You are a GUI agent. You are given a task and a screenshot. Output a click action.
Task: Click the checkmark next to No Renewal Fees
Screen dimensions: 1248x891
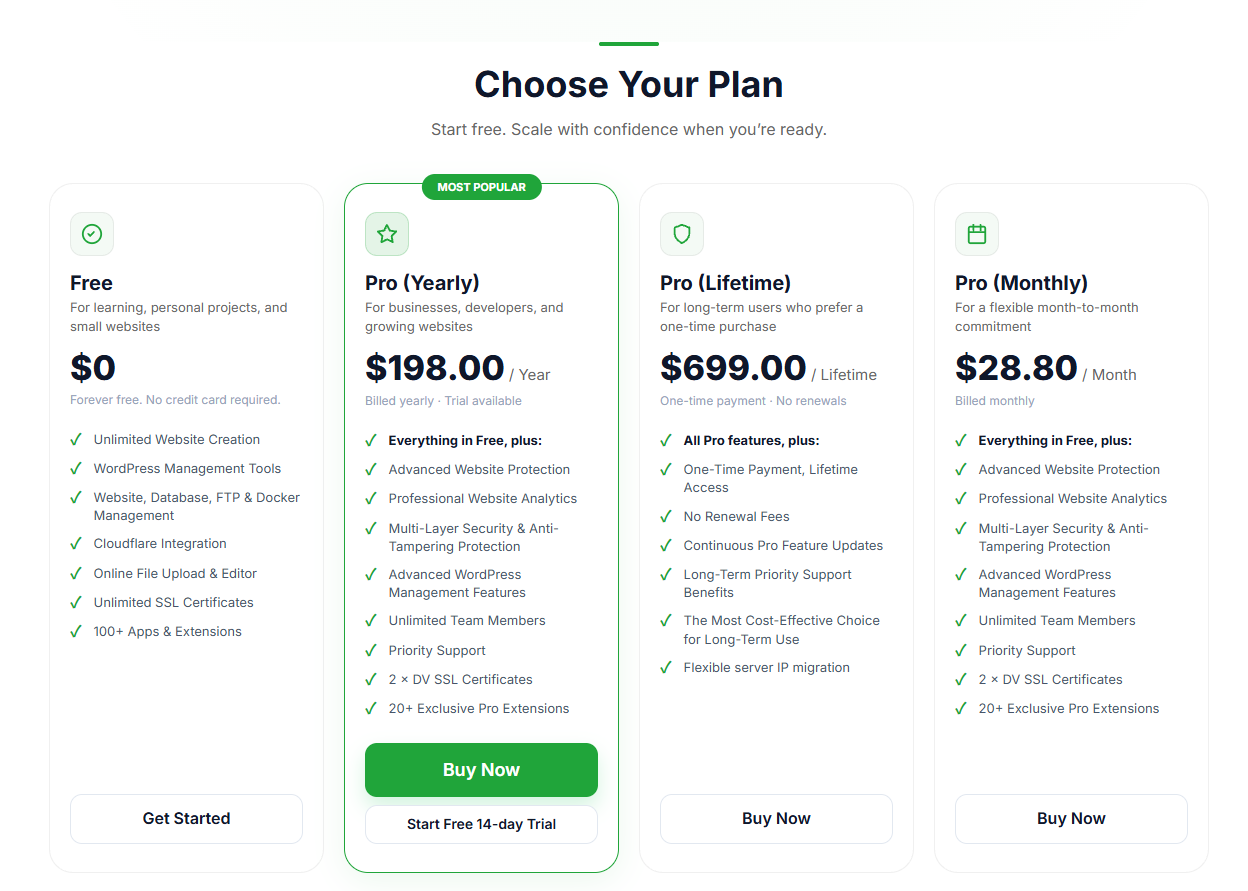point(666,517)
